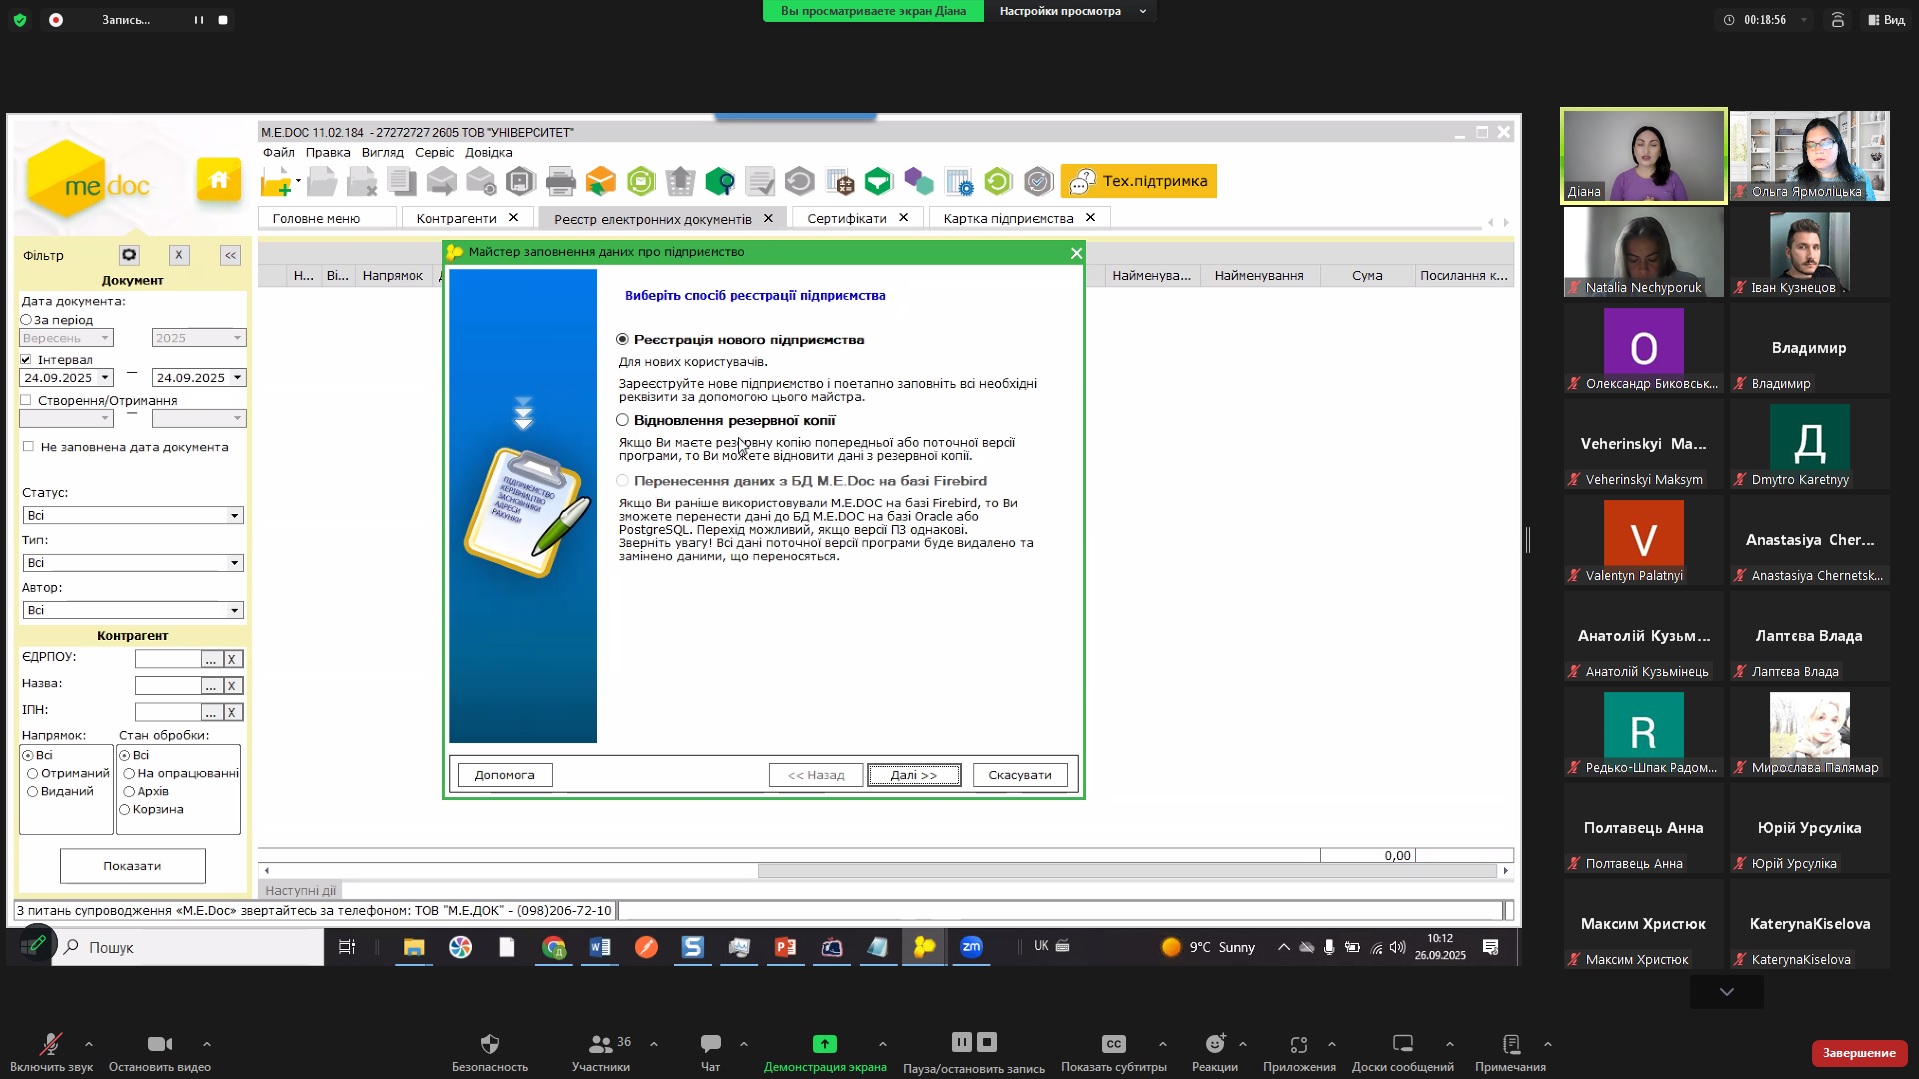Click the green hexagon search icon

click(x=719, y=182)
